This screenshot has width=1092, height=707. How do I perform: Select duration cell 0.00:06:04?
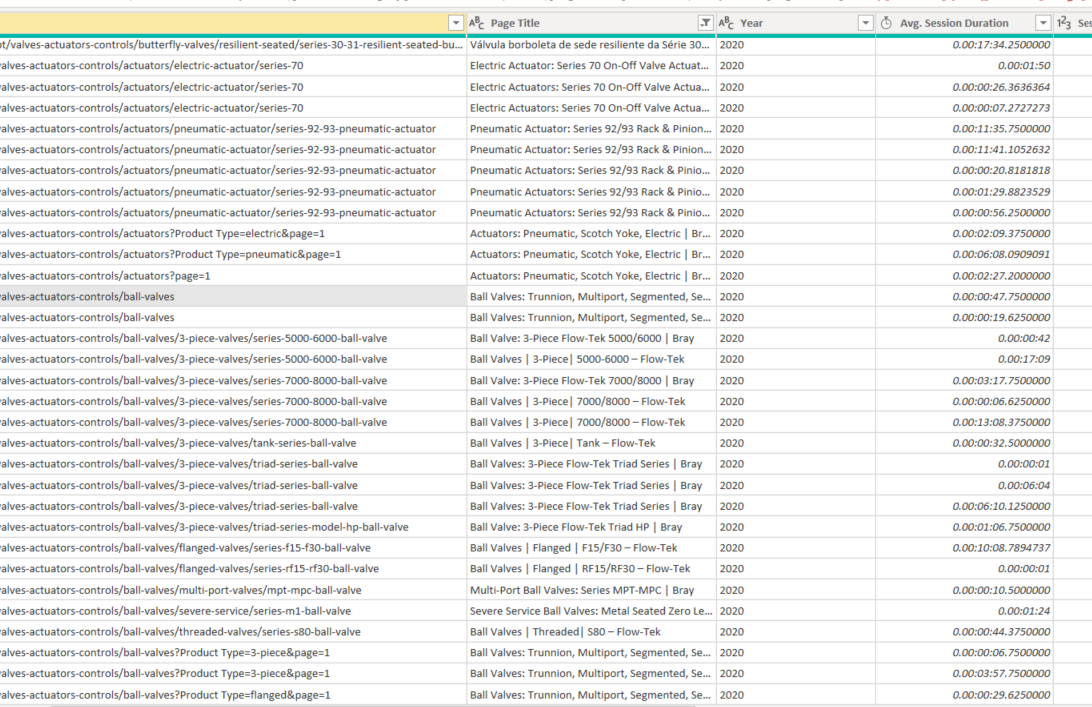tap(965, 485)
